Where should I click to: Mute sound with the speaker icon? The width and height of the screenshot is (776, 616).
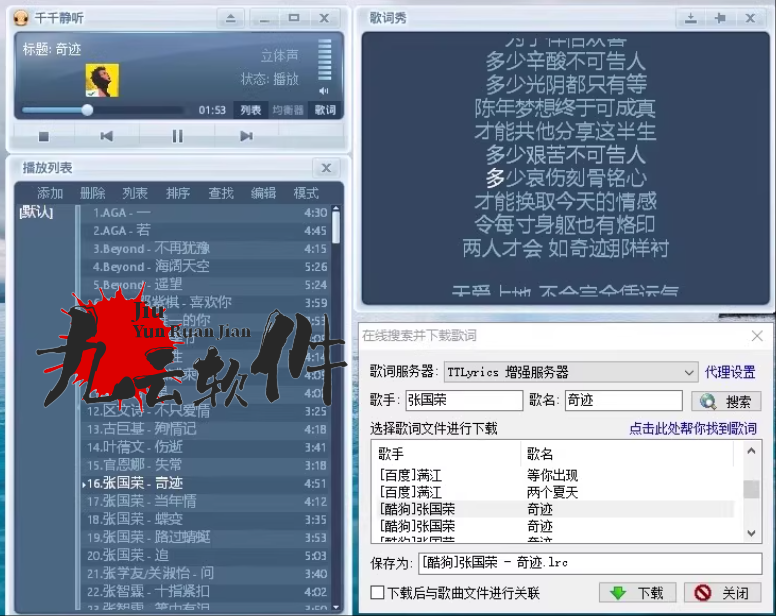click(324, 91)
